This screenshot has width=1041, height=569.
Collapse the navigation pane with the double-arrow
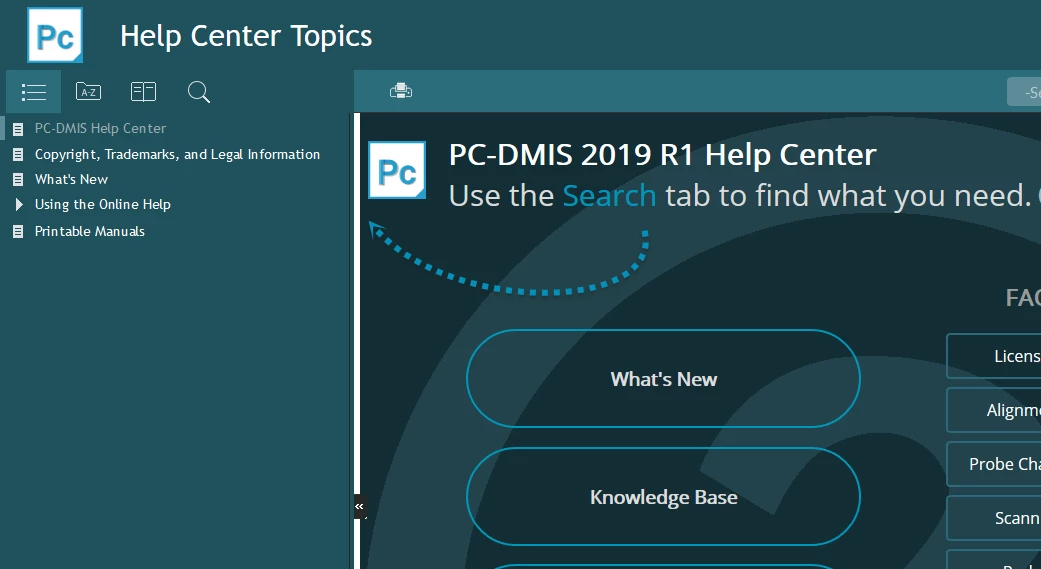tap(359, 507)
